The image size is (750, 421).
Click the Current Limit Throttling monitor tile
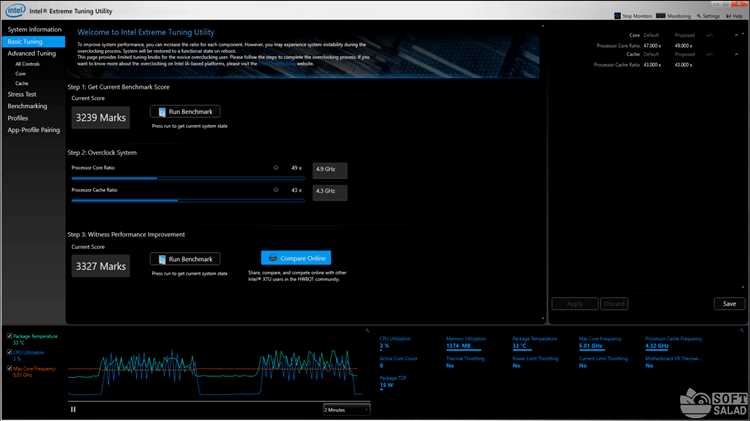603,362
